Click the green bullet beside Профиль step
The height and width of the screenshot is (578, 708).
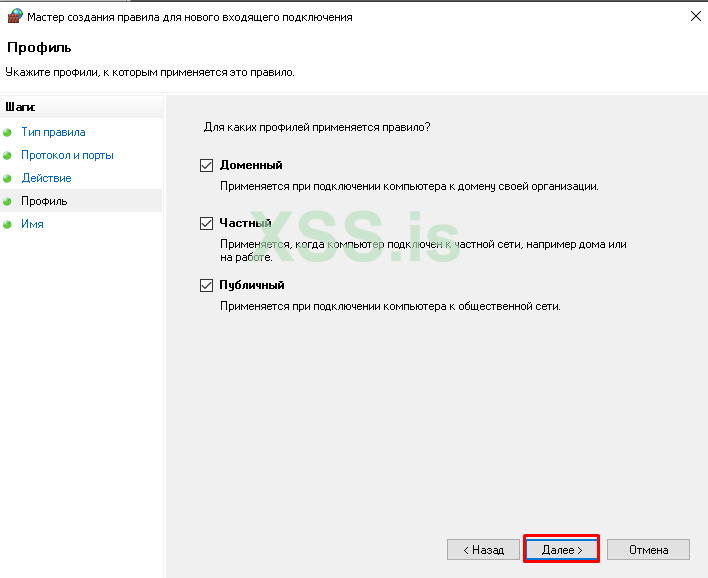tap(8, 201)
